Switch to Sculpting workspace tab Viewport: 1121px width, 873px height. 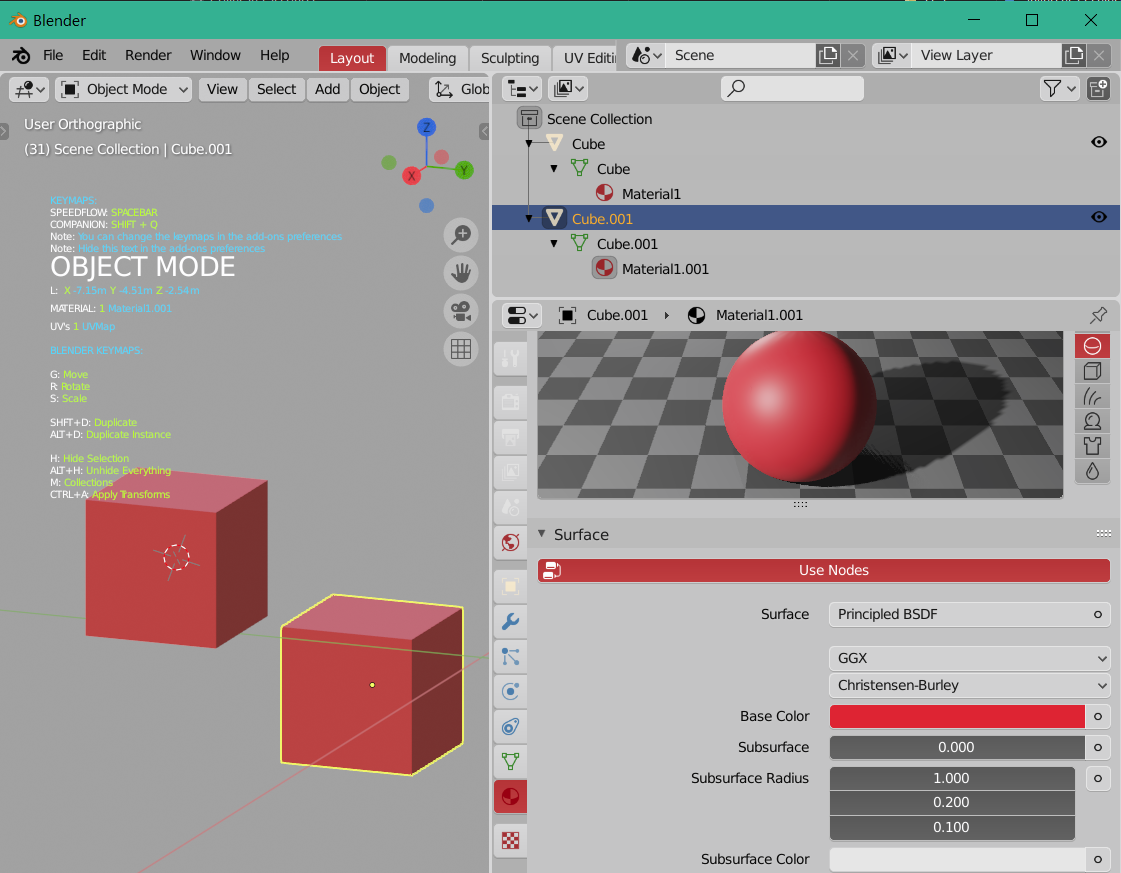coord(510,58)
